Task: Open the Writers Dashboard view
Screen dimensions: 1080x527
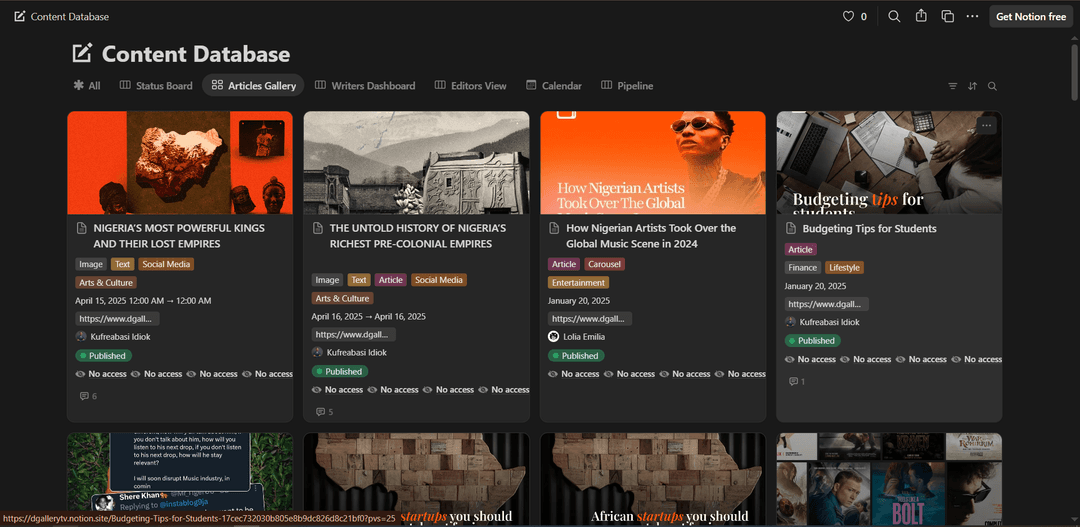Action: [x=365, y=86]
